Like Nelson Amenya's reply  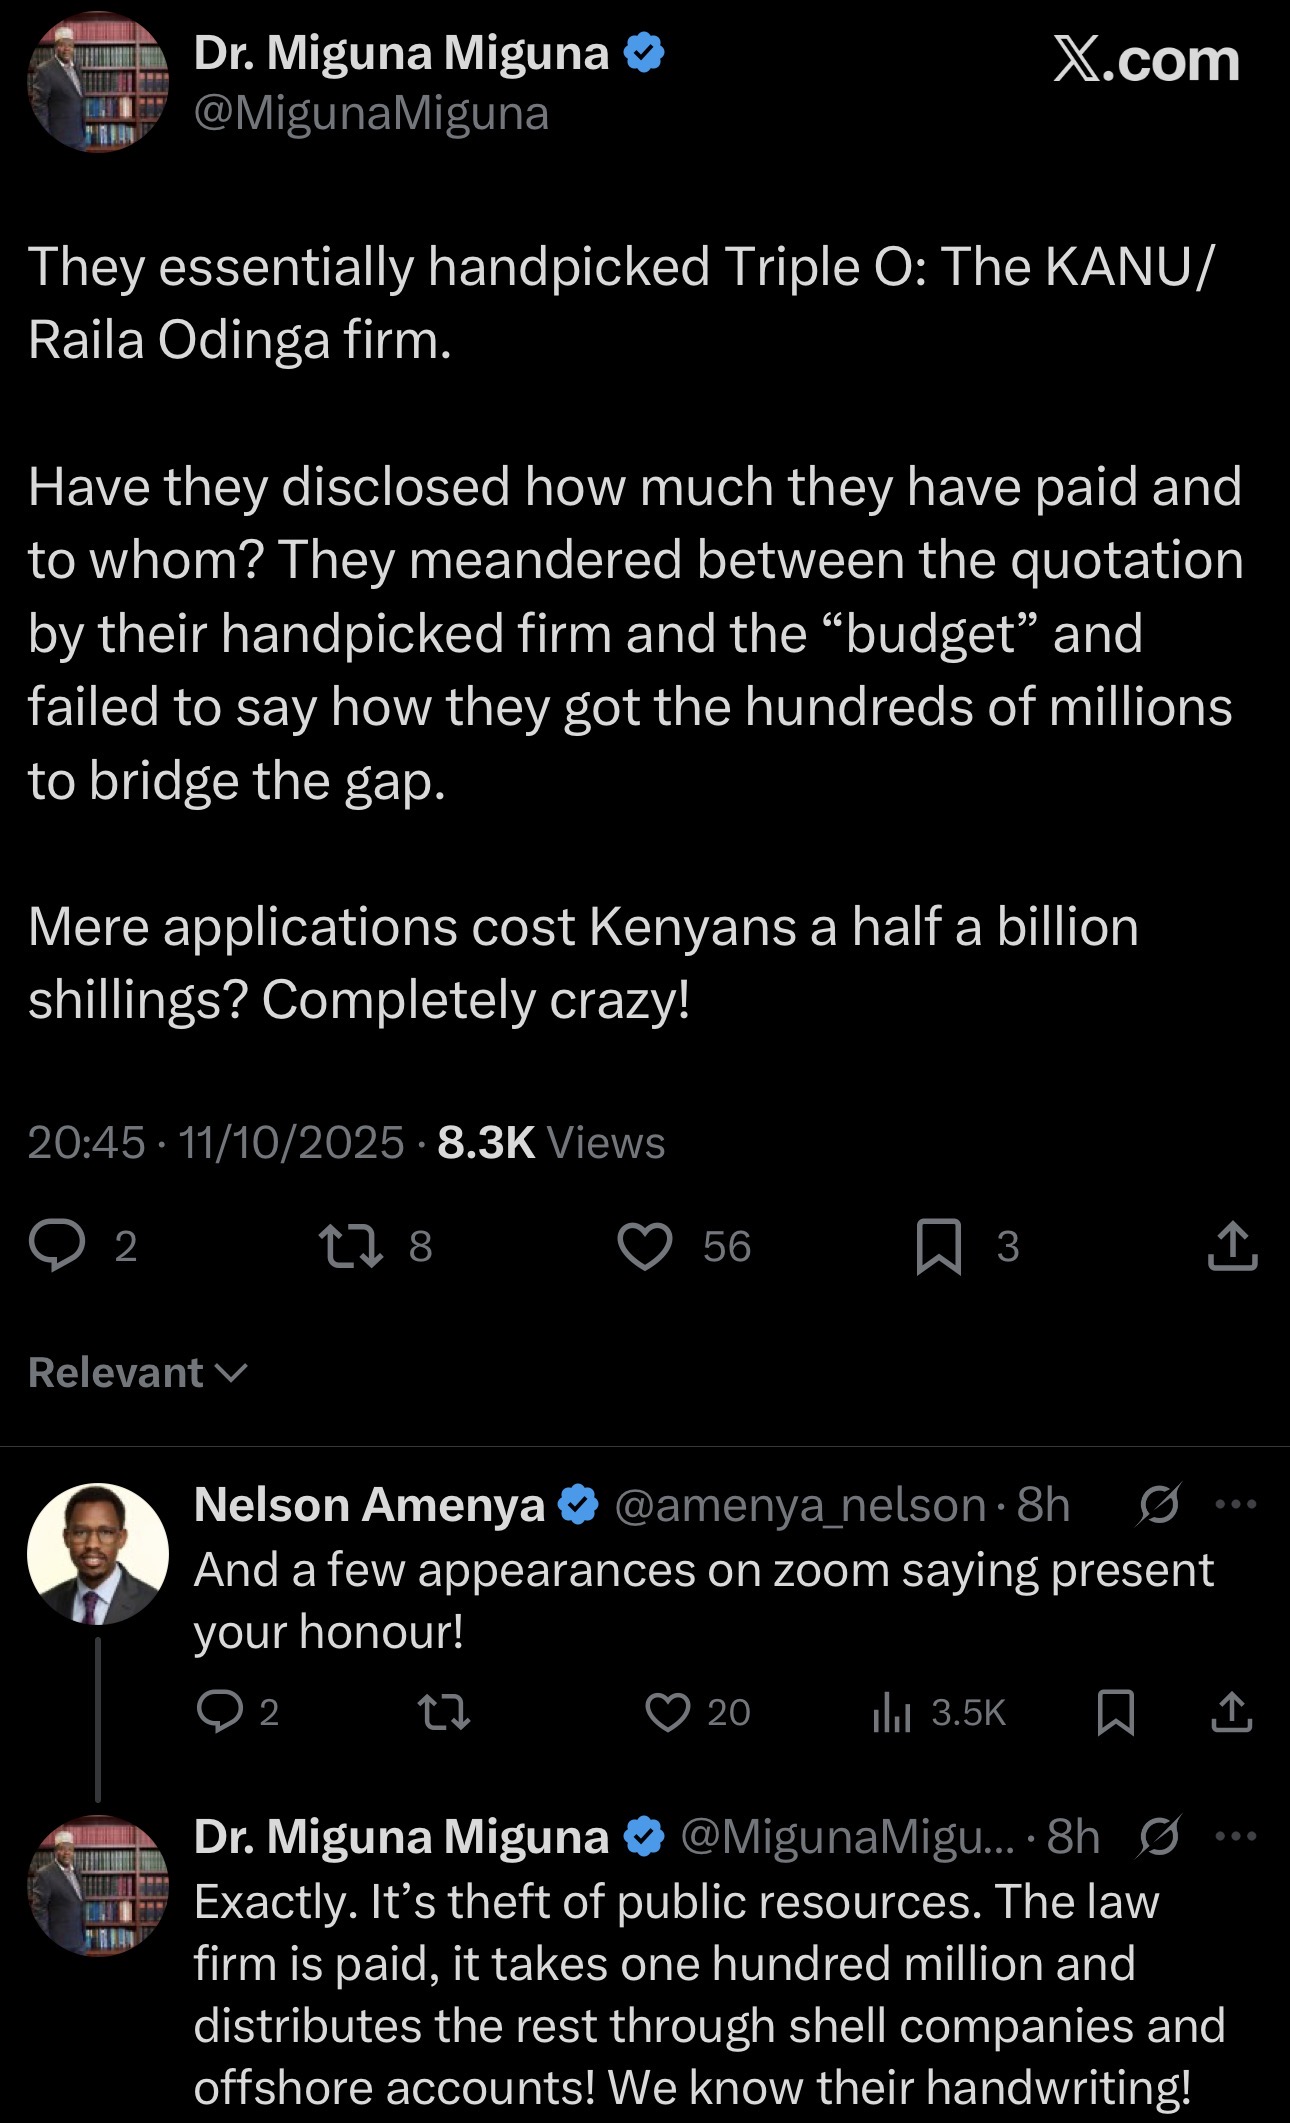668,1712
